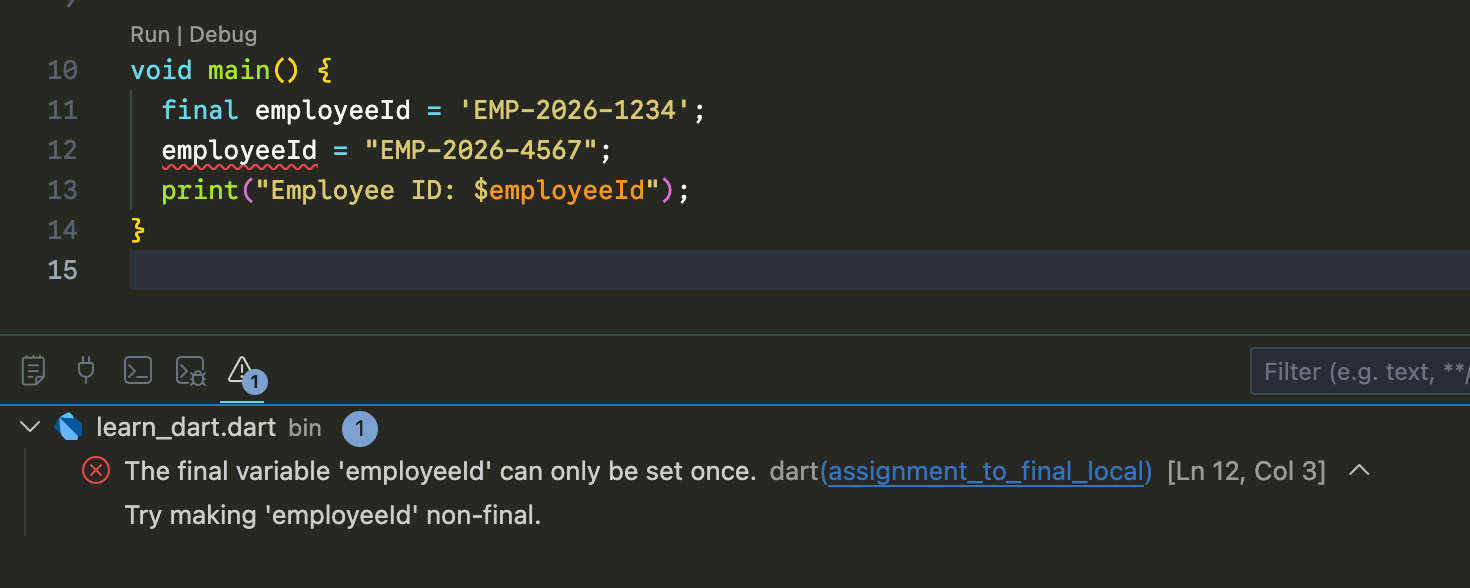Open the assignment_to_final_local diagnostic link
The width and height of the screenshot is (1470, 588).
tap(986, 471)
